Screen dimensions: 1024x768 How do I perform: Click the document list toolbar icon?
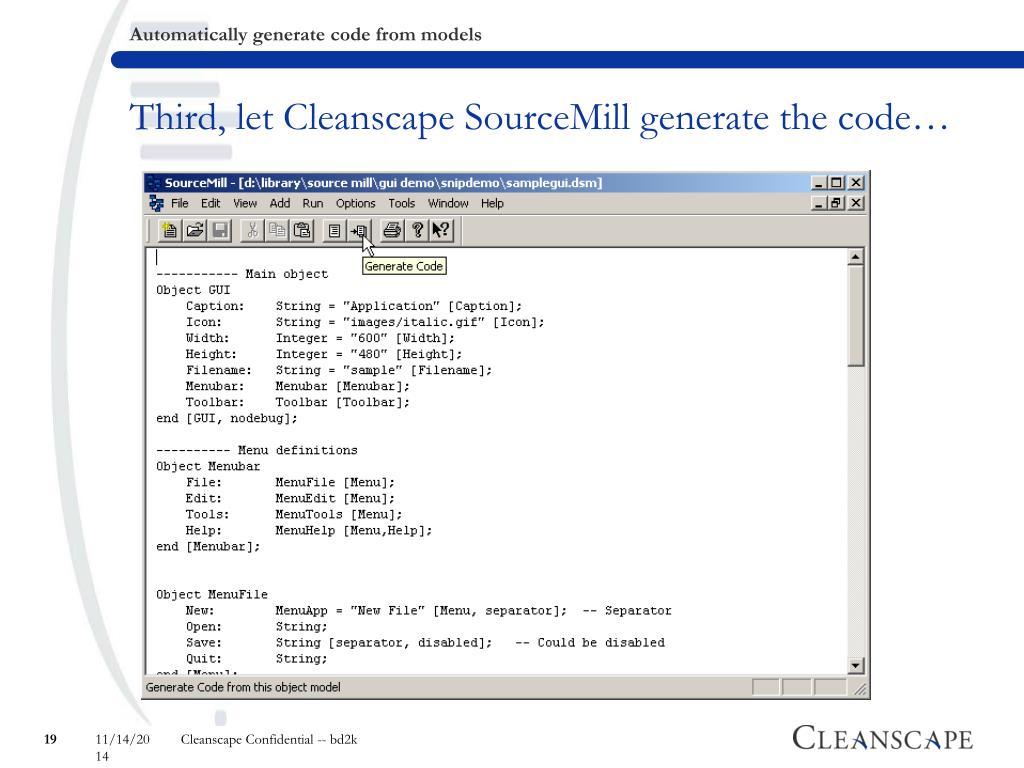point(334,230)
